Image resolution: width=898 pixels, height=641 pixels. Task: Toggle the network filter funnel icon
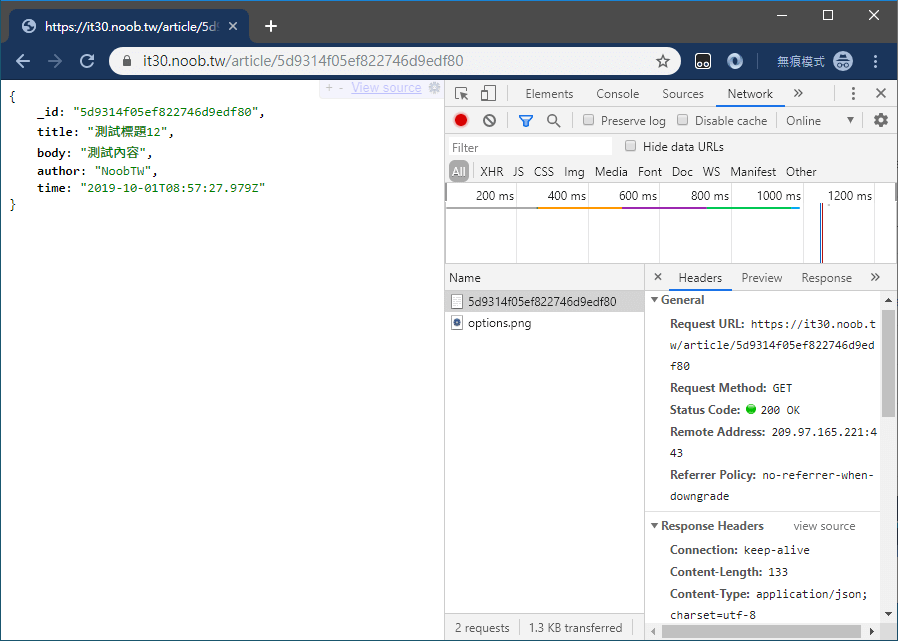click(526, 120)
